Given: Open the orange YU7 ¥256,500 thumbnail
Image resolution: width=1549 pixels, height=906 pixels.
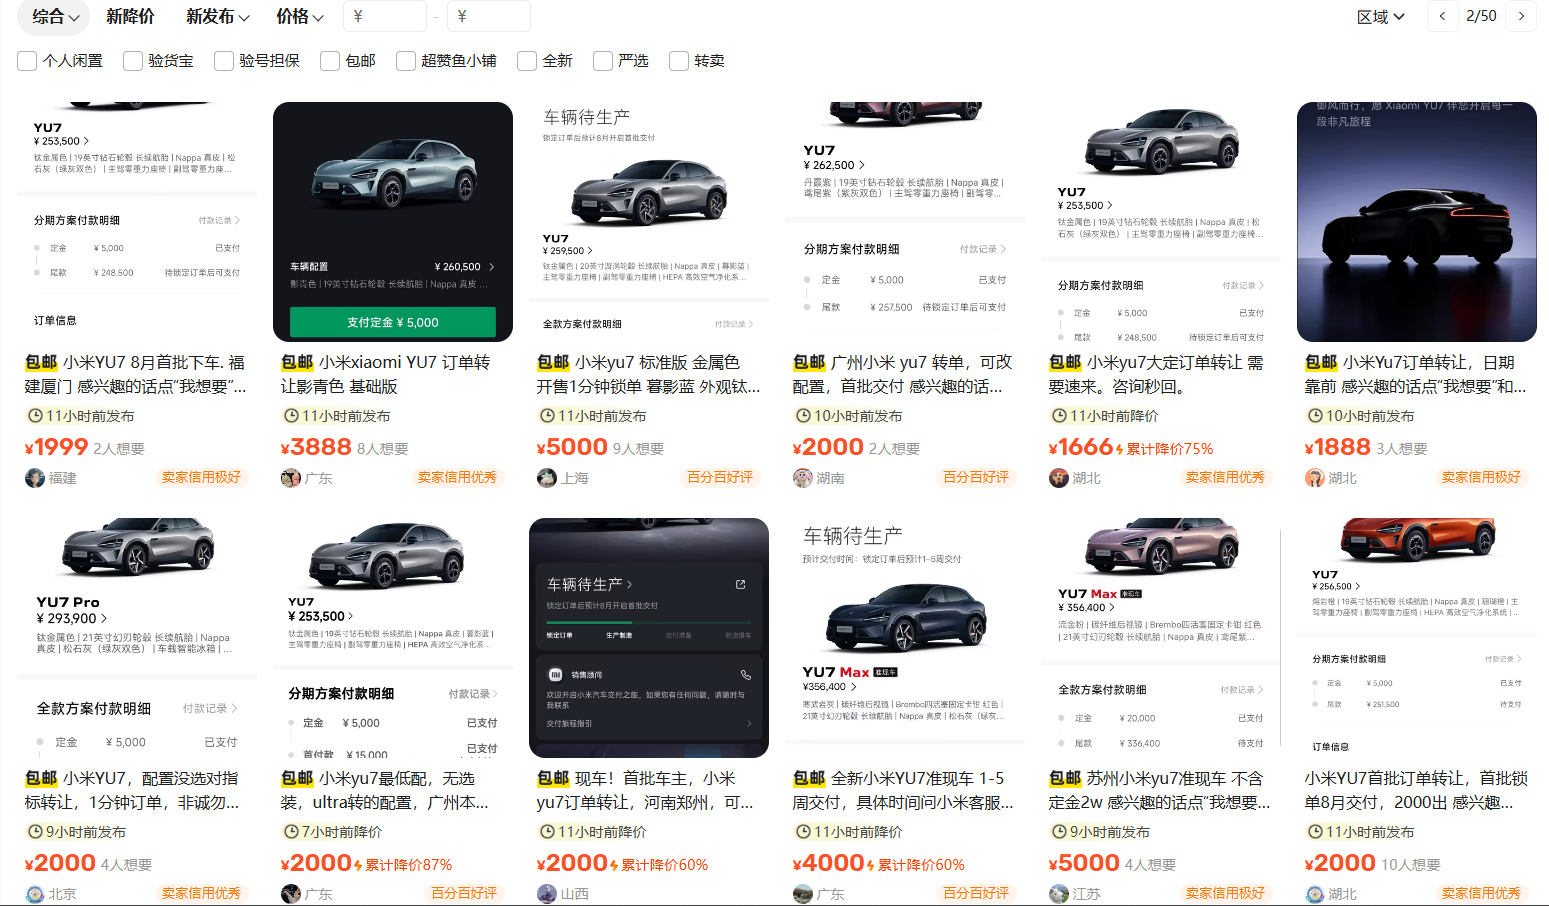Looking at the screenshot, I should pyautogui.click(x=1417, y=638).
